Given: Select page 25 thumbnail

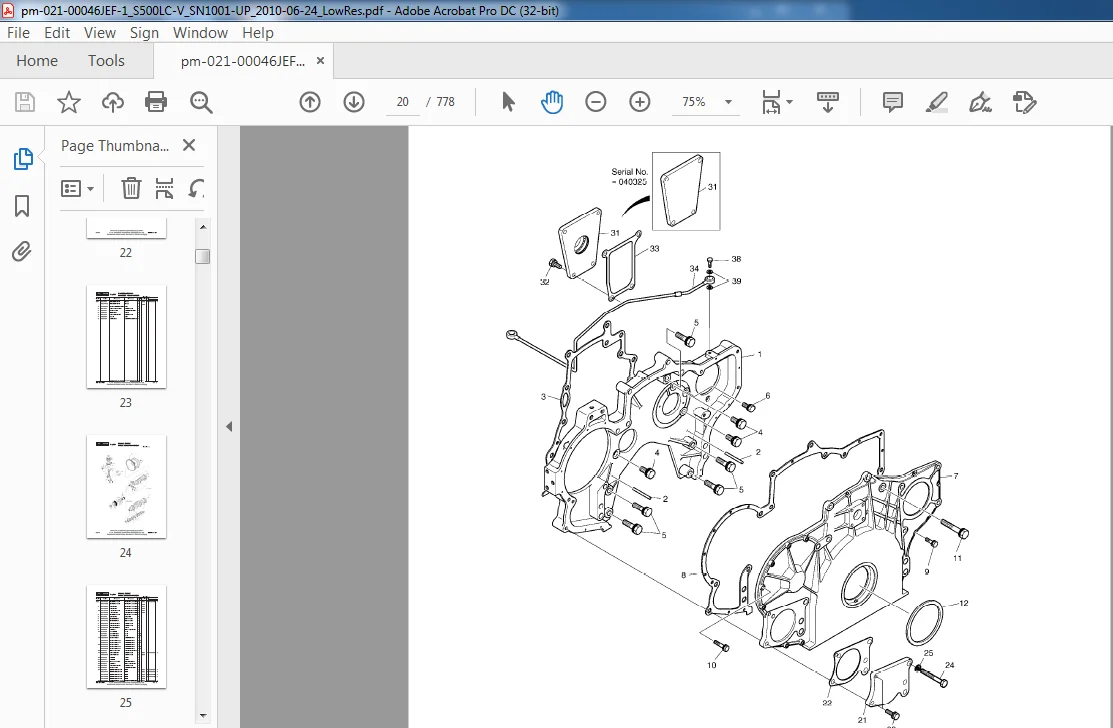Looking at the screenshot, I should (126, 636).
